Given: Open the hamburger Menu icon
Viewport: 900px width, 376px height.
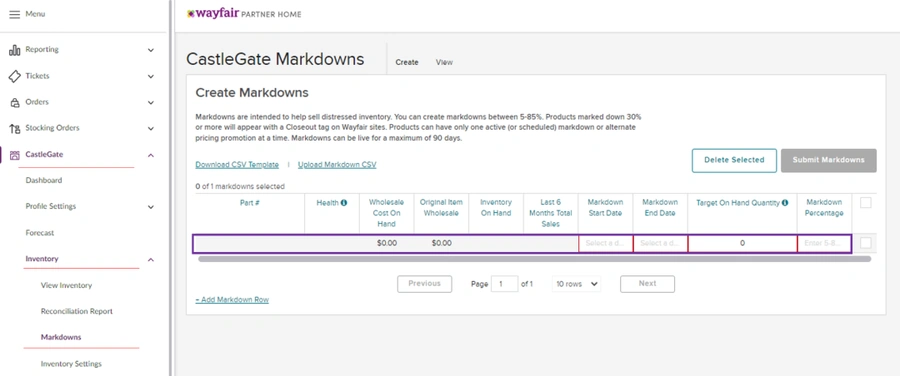Looking at the screenshot, I should pyautogui.click(x=14, y=14).
